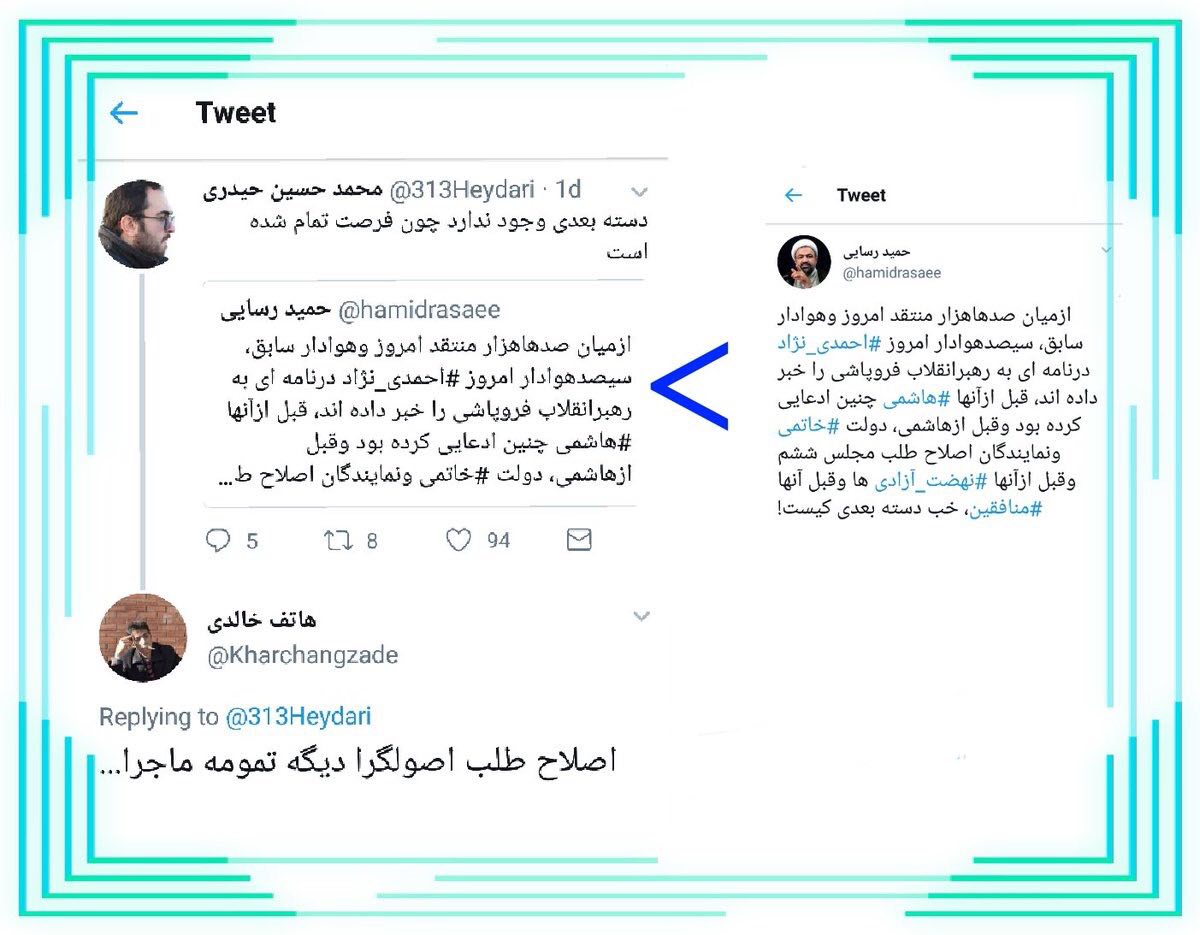Open @313Heydari link in Replying to
Screen dimensions: 1200x935
click(298, 717)
